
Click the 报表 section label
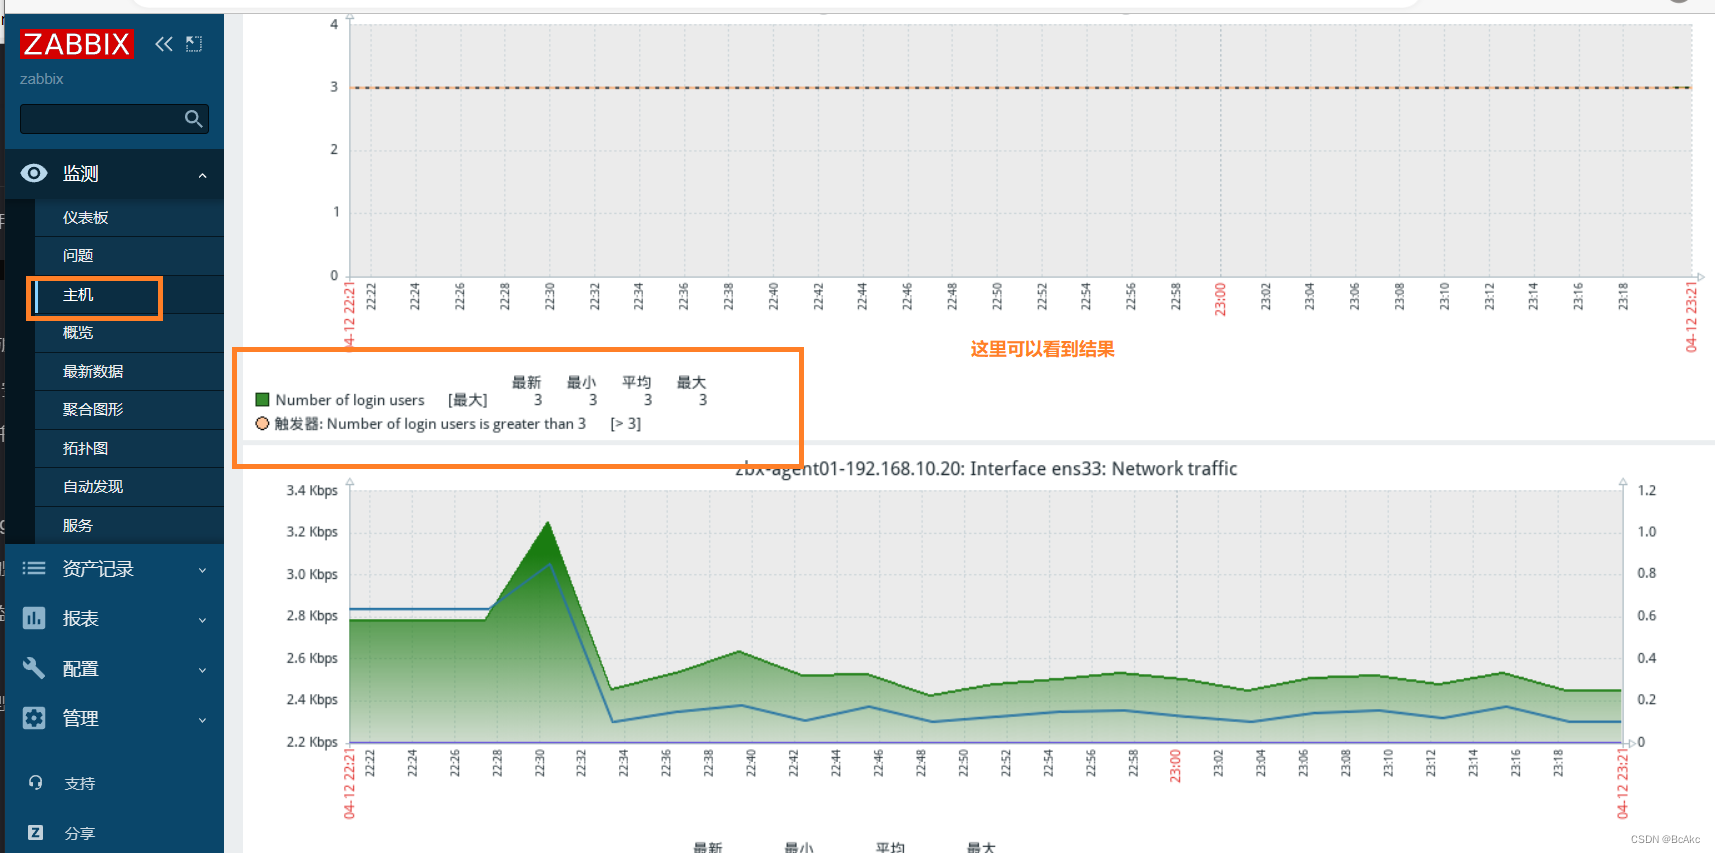(x=81, y=618)
